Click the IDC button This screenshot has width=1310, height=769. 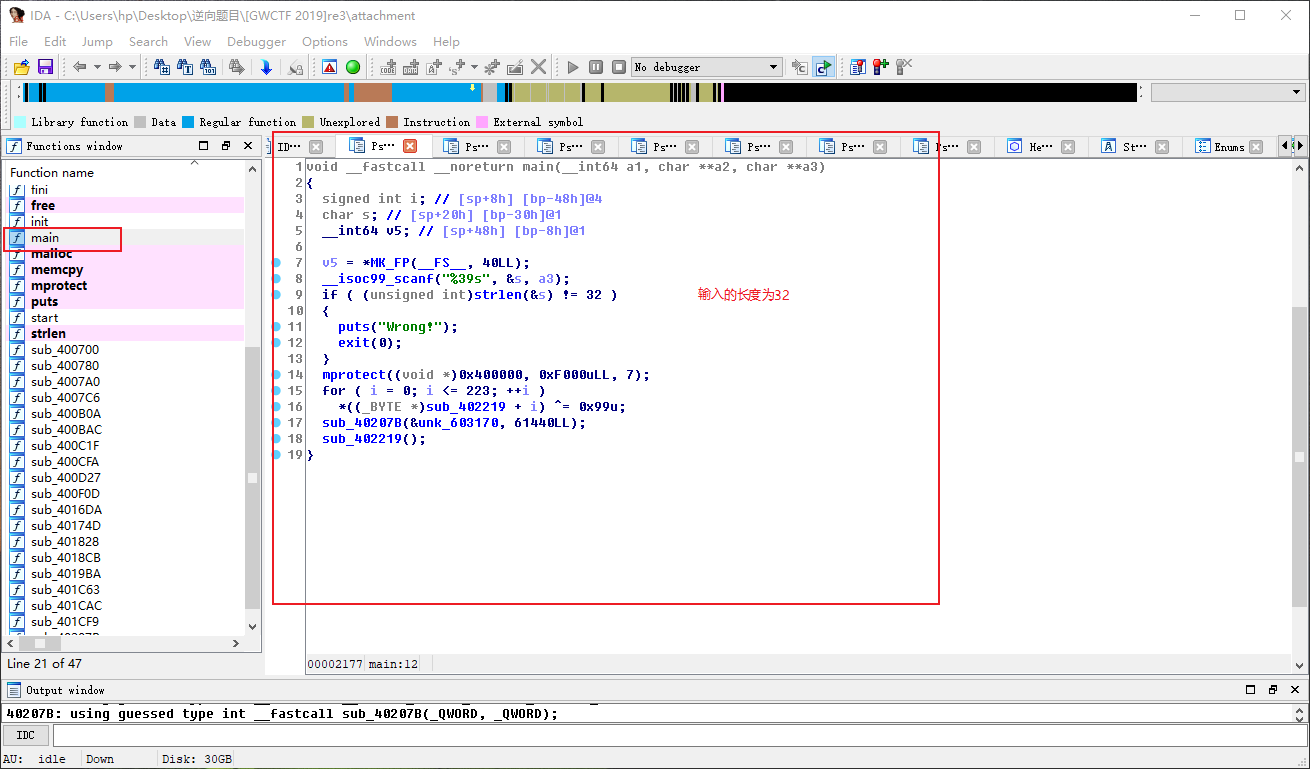click(x=26, y=735)
